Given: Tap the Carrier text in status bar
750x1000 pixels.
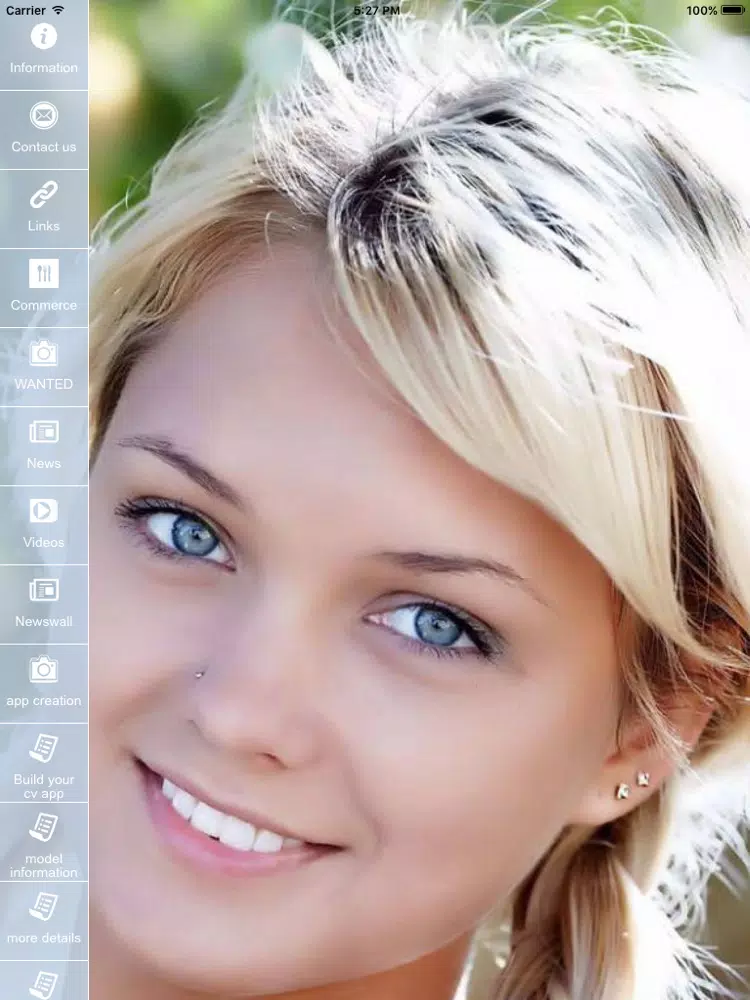Looking at the screenshot, I should (26, 10).
